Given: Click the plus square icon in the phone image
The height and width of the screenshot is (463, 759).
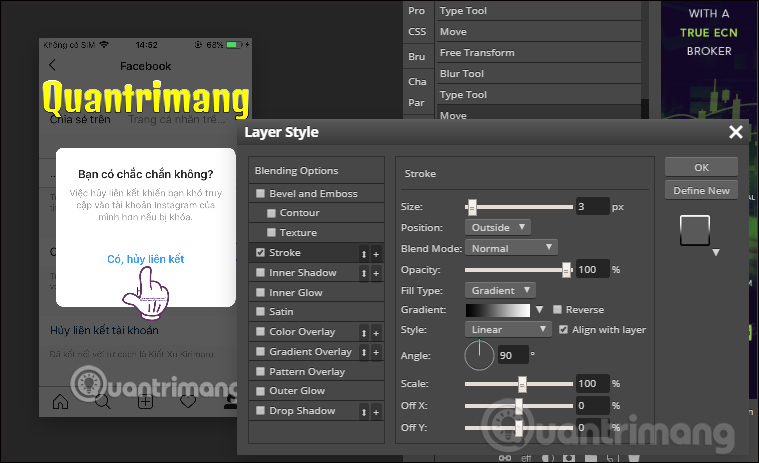Looking at the screenshot, I should click(x=145, y=401).
